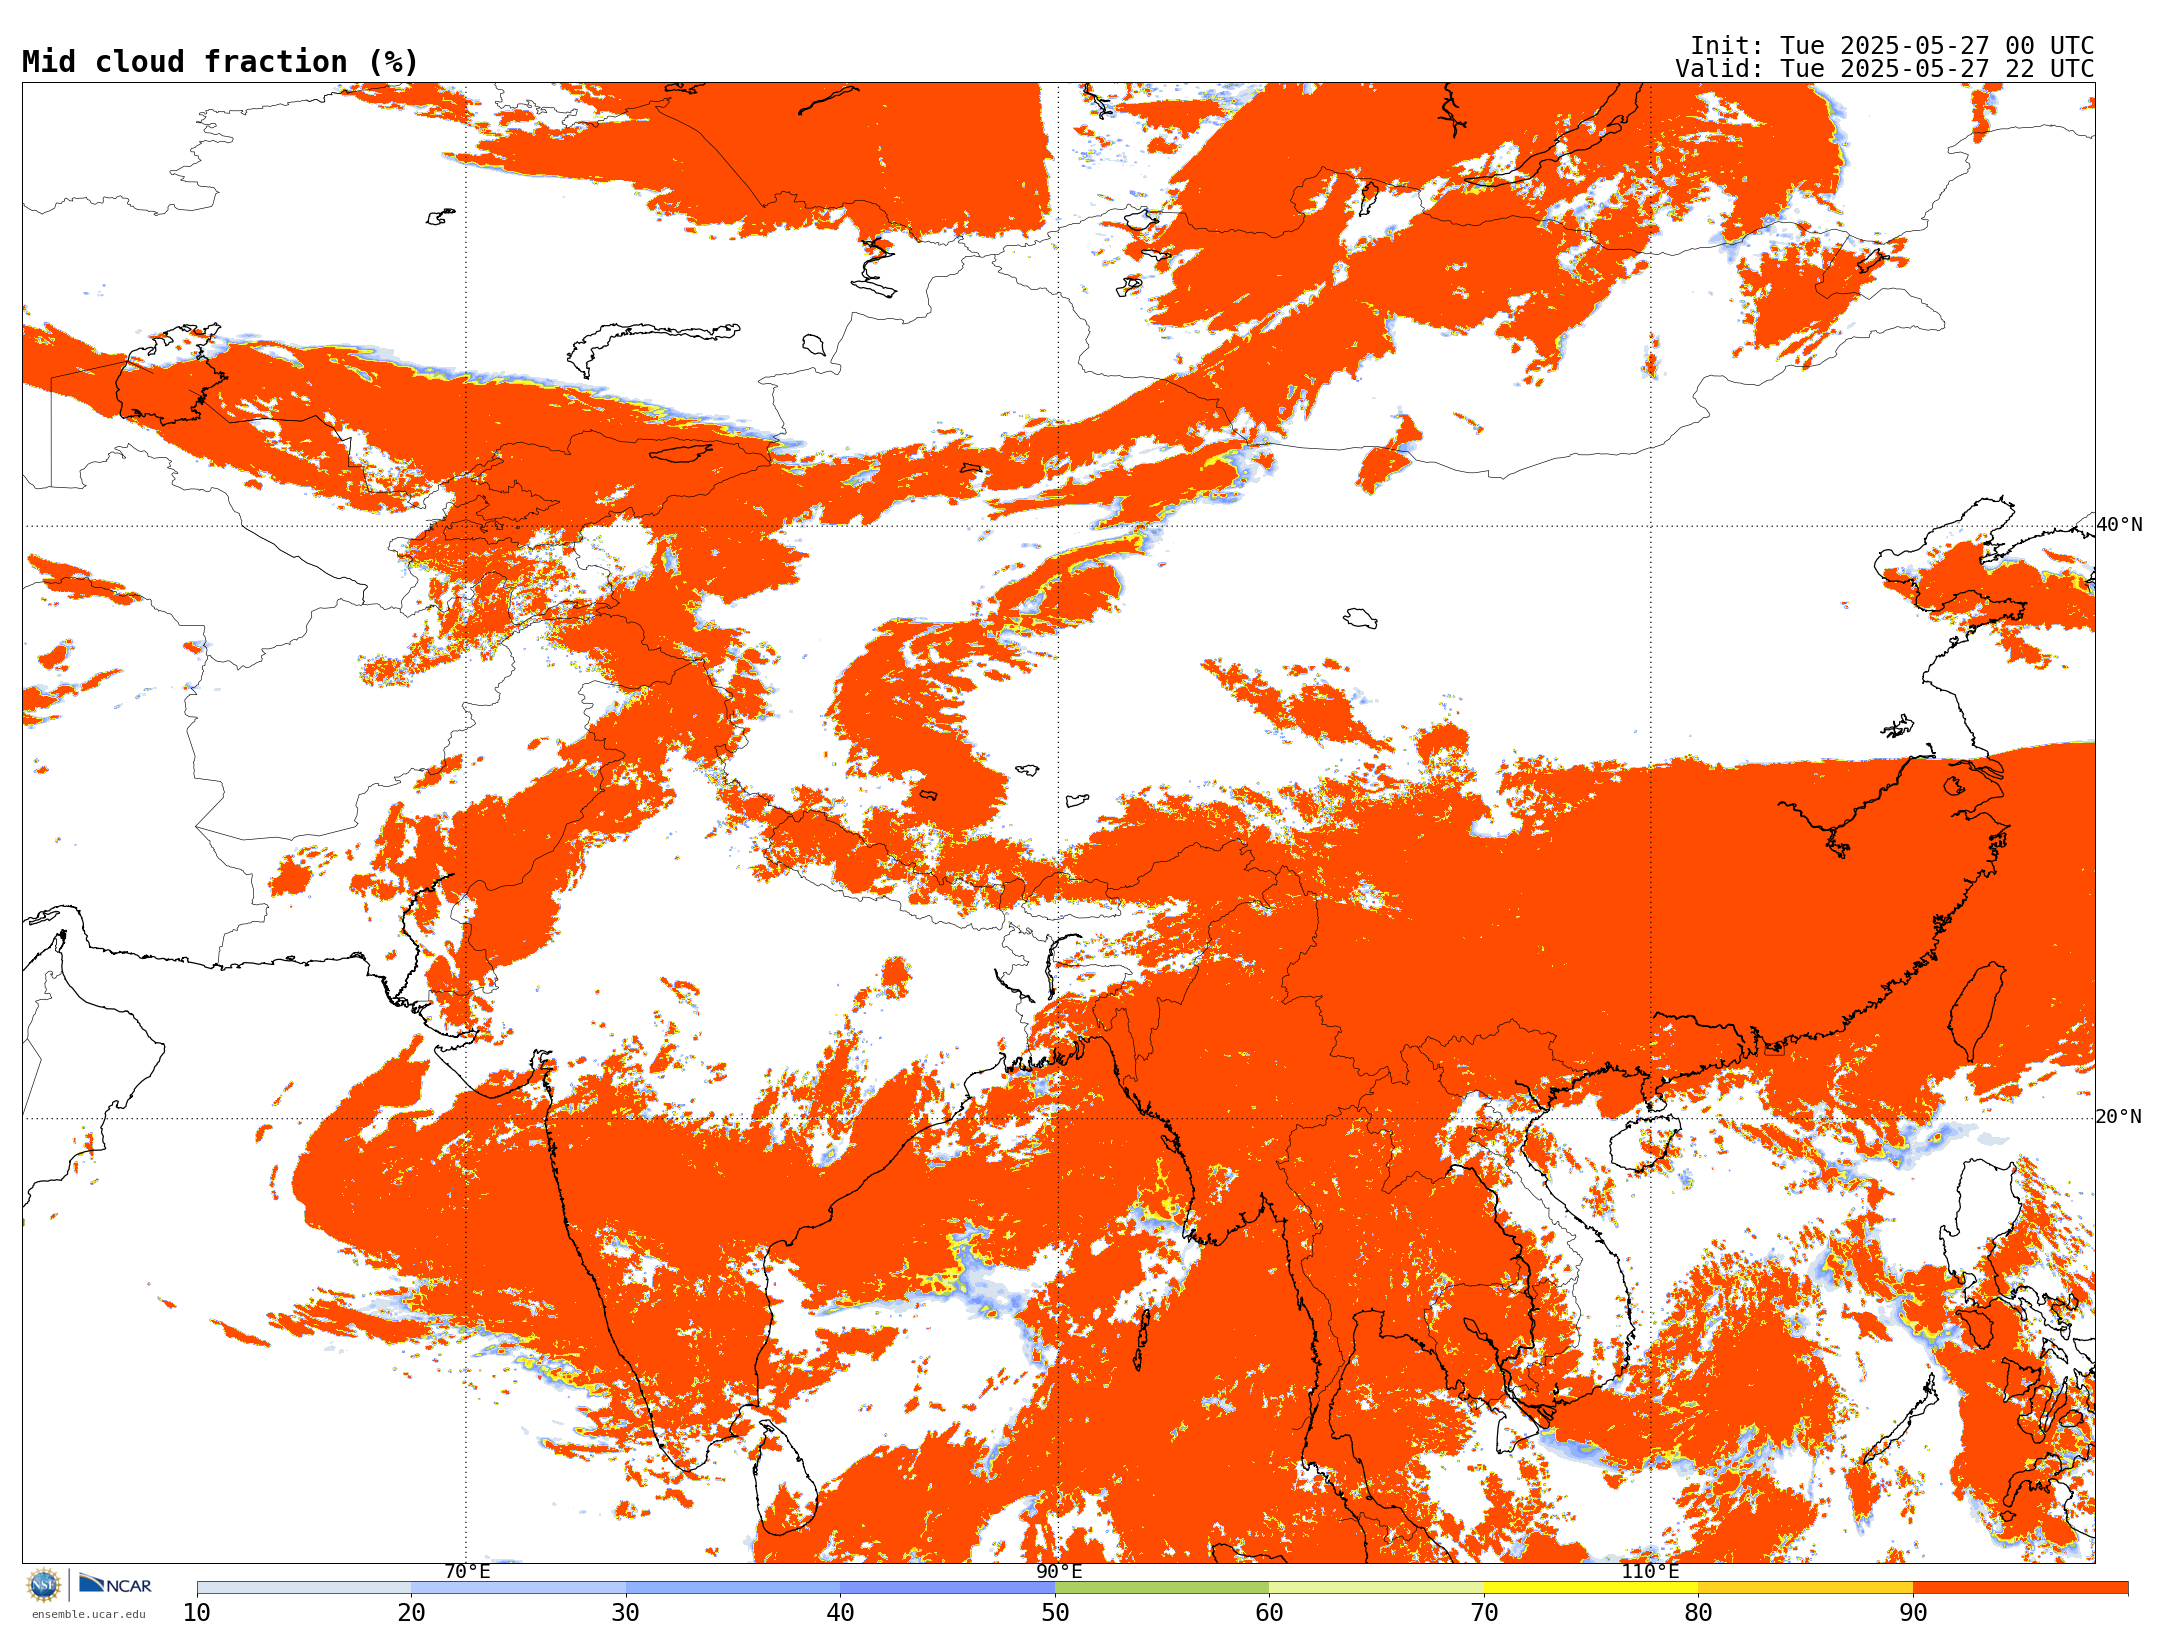
Task: Click the colorbar tick label 50
Action: (1055, 1613)
